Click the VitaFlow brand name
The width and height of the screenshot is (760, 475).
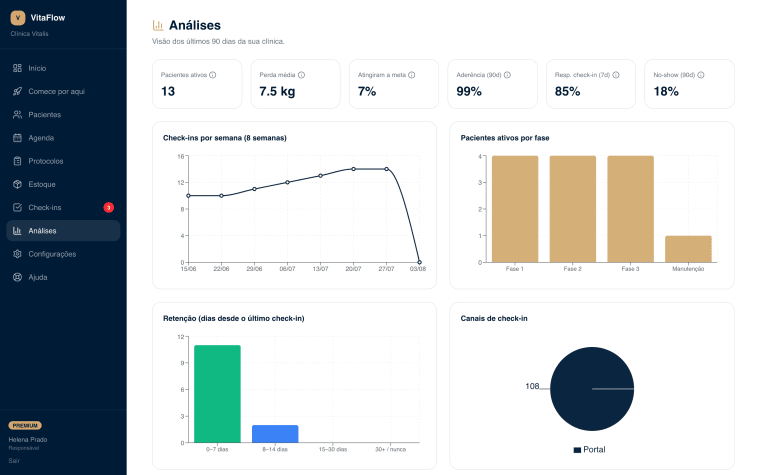tap(48, 18)
